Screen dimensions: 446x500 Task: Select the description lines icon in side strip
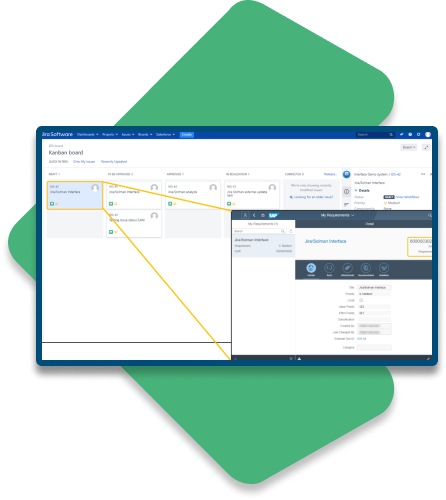point(347,204)
